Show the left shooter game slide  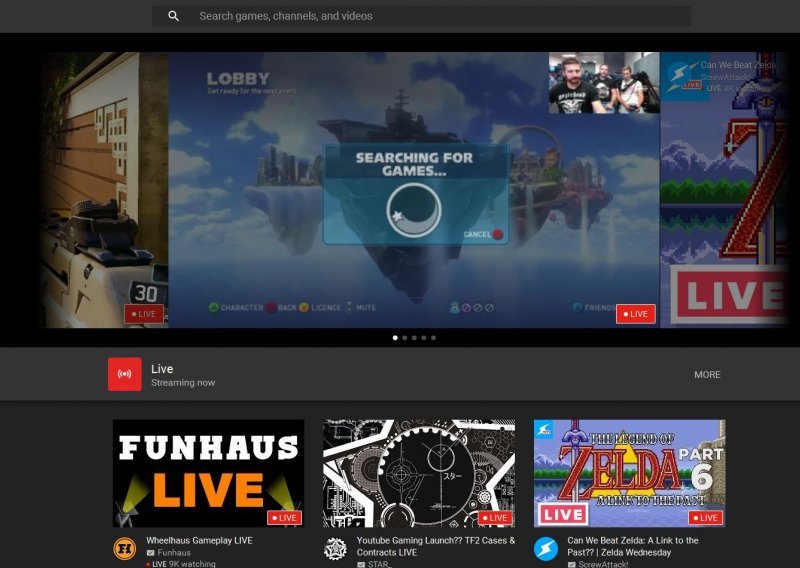(x=105, y=190)
